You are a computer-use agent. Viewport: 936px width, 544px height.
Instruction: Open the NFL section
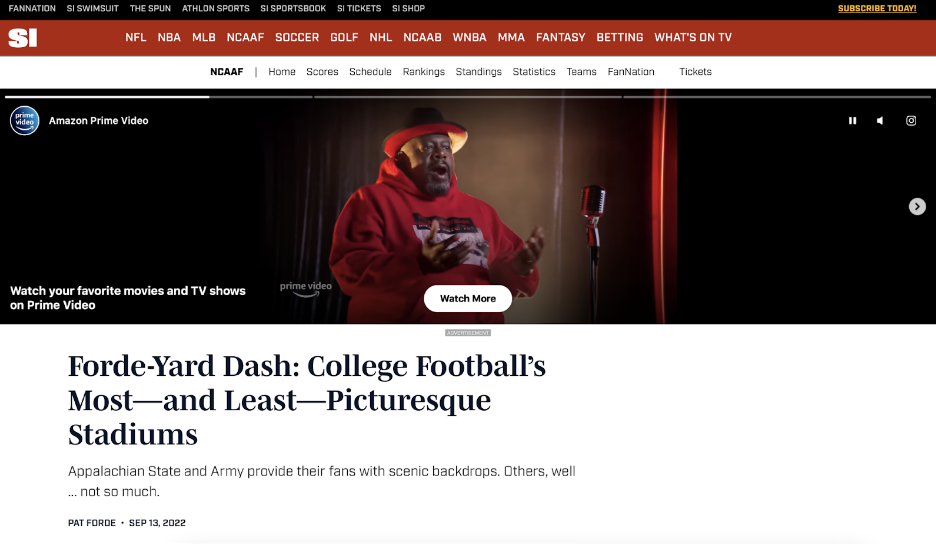tap(136, 38)
